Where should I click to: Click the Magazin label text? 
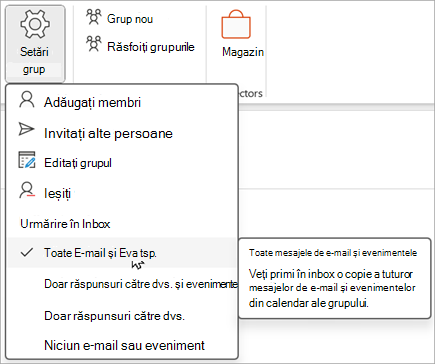tap(243, 52)
